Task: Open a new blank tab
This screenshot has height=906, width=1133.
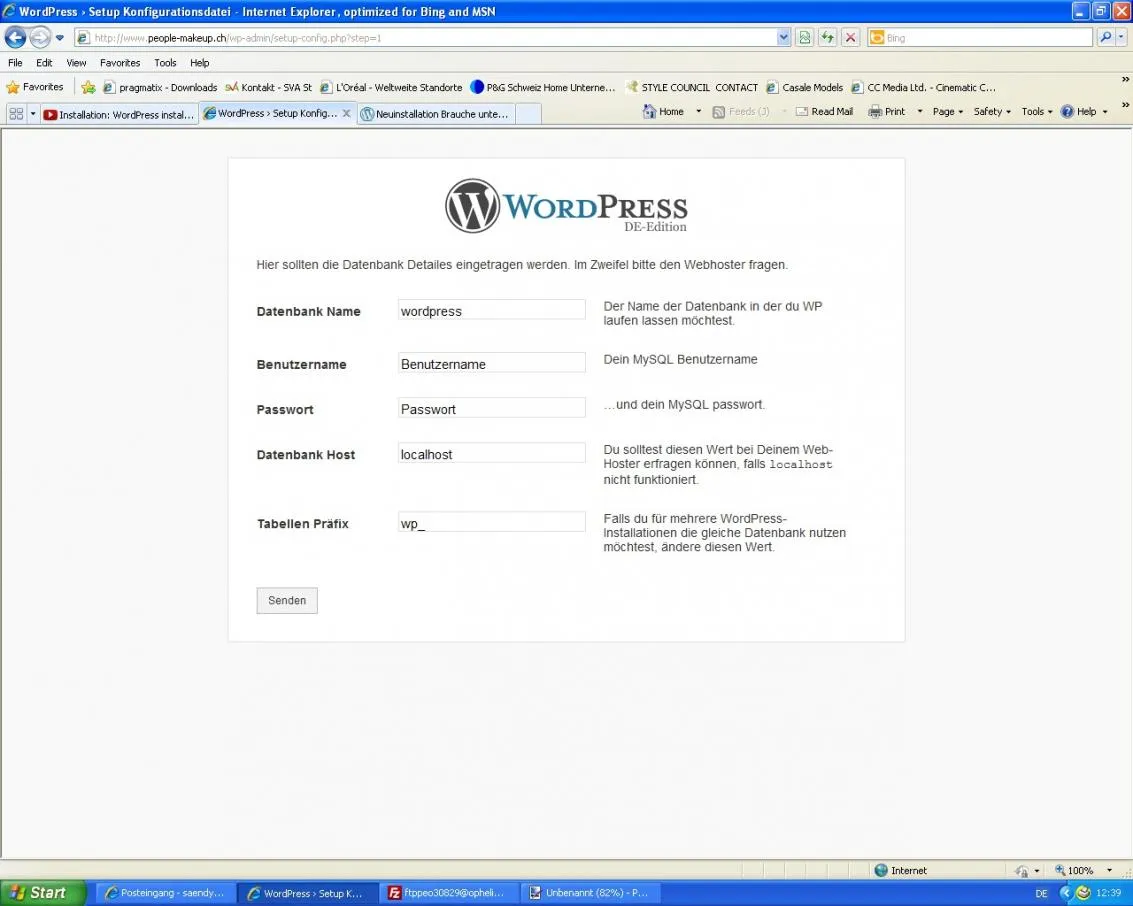Action: [x=528, y=114]
